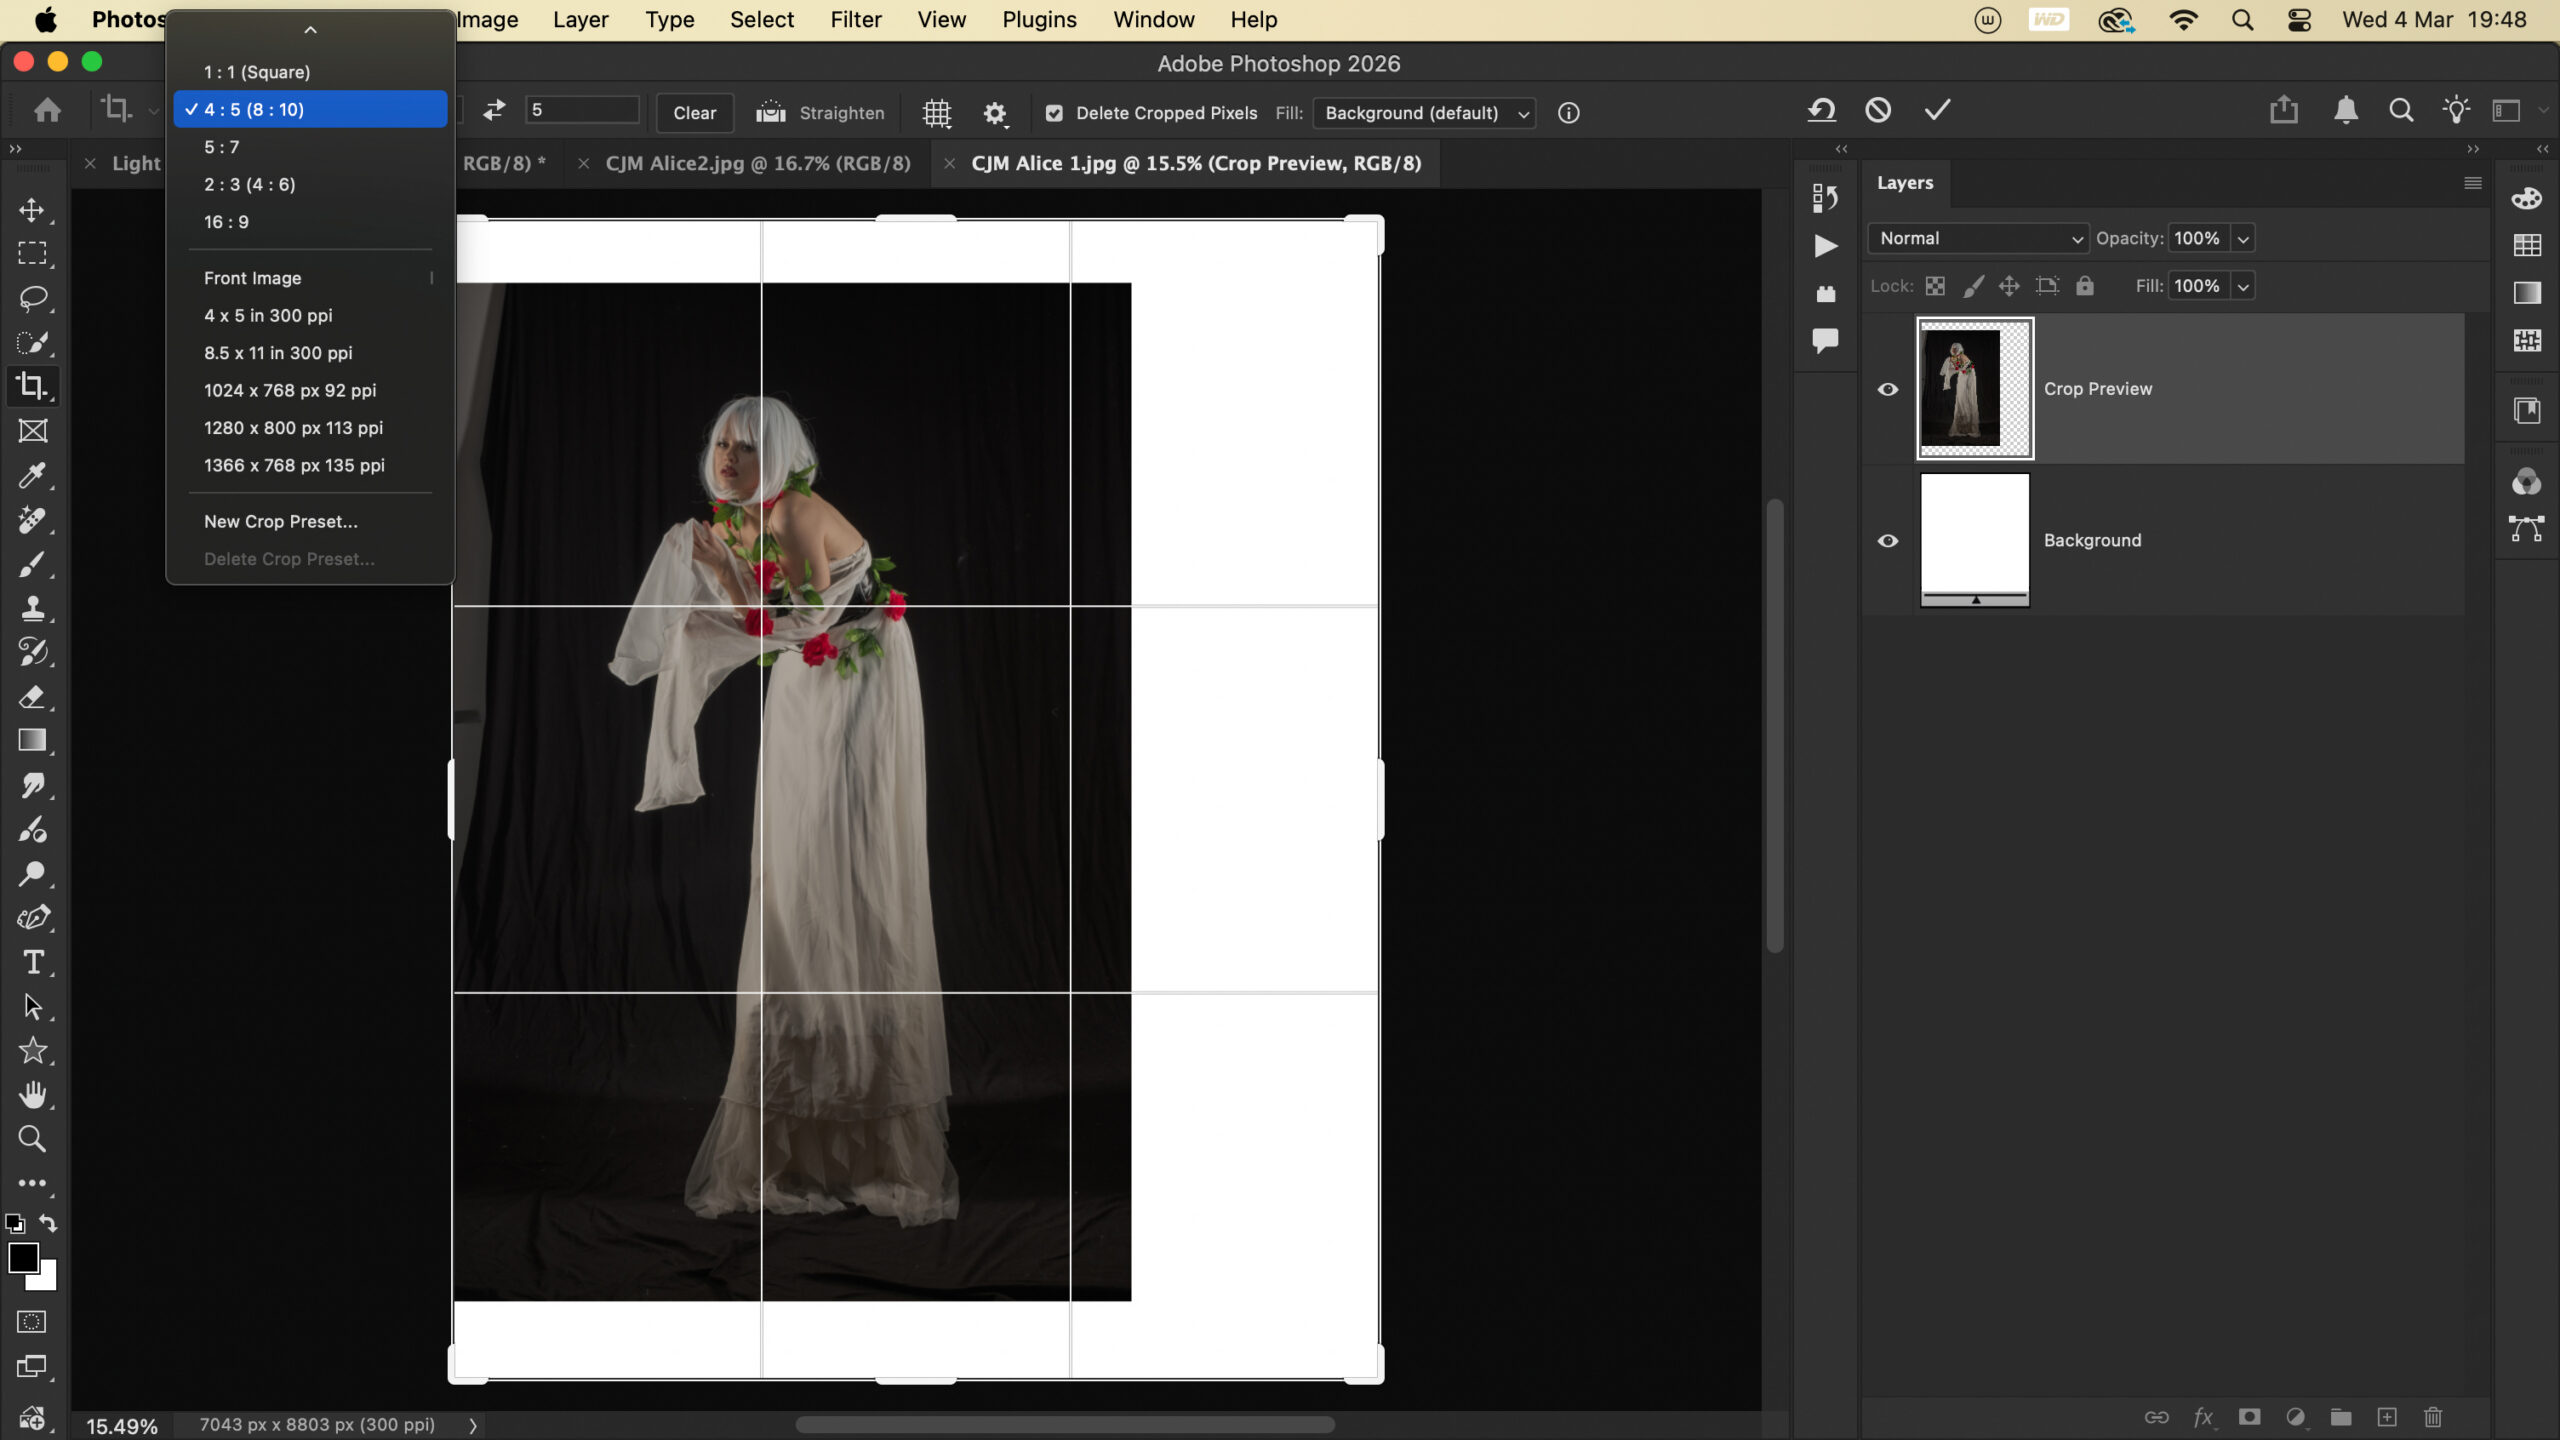Select the Eyedropper tool

click(x=32, y=475)
